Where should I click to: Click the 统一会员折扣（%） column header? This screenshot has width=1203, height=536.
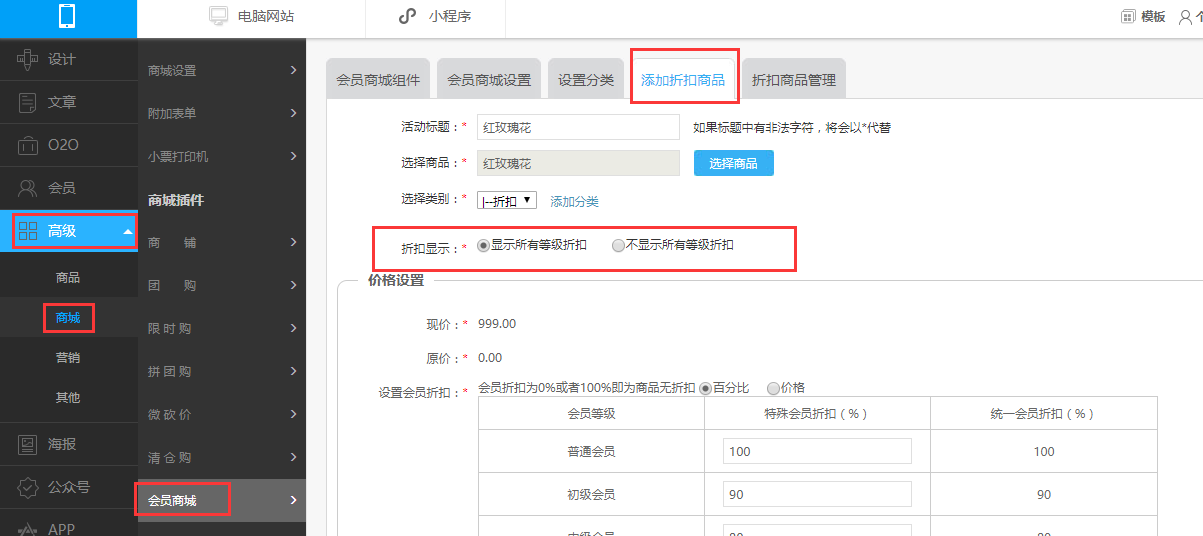pos(1044,413)
